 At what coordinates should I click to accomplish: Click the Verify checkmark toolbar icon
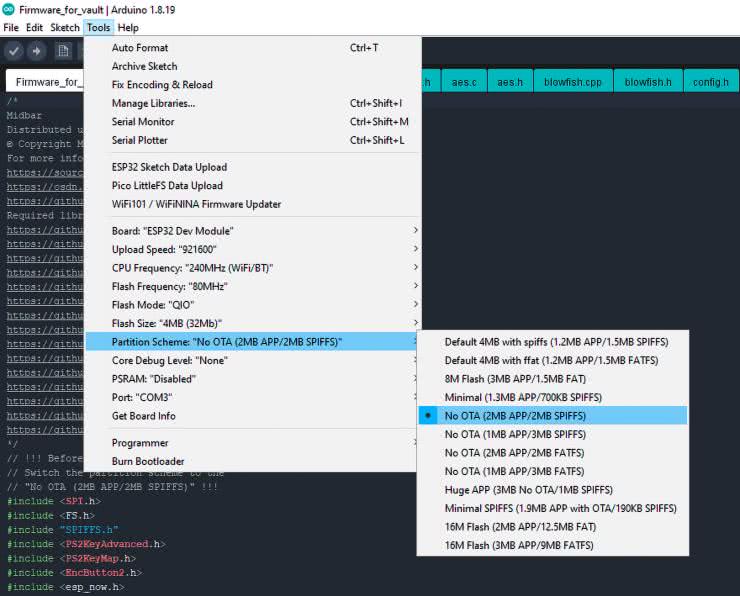tap(14, 51)
